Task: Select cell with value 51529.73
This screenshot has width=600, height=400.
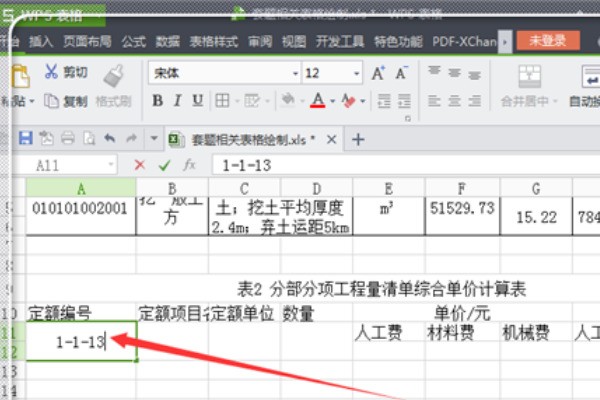Action: tap(462, 216)
